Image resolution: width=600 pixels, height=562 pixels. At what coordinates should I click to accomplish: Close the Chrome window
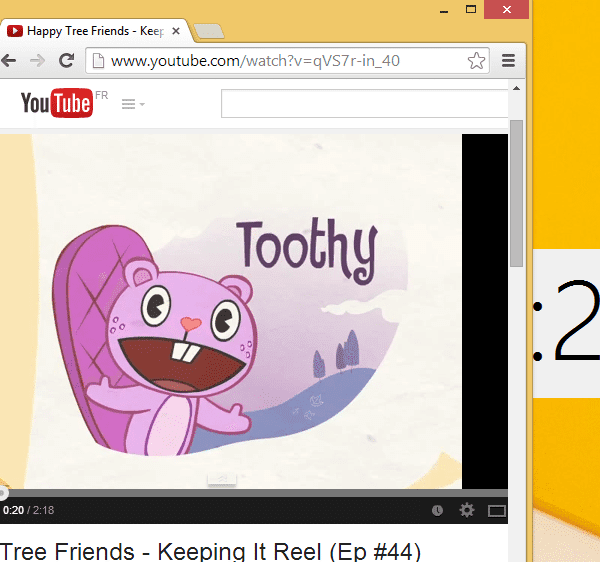[506, 10]
